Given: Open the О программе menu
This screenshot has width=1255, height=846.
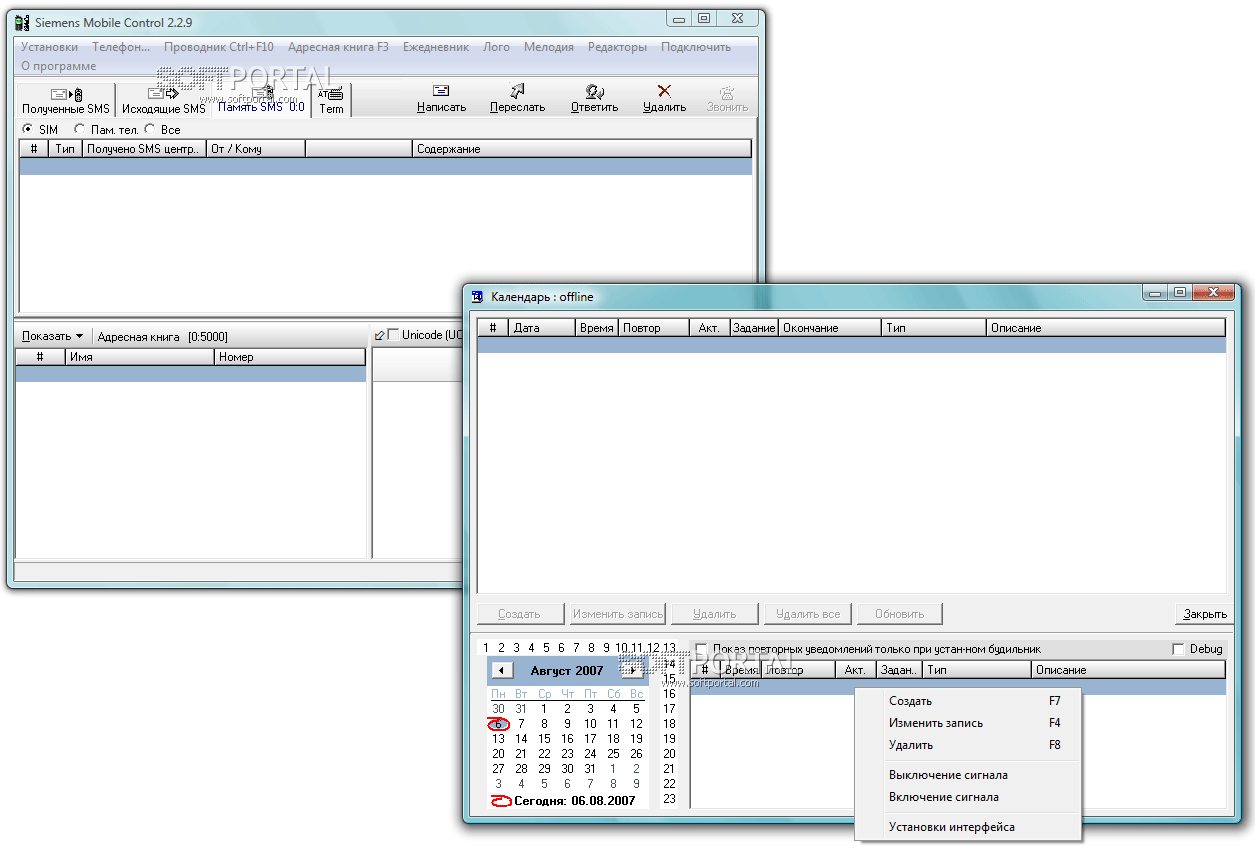Looking at the screenshot, I should coord(59,66).
